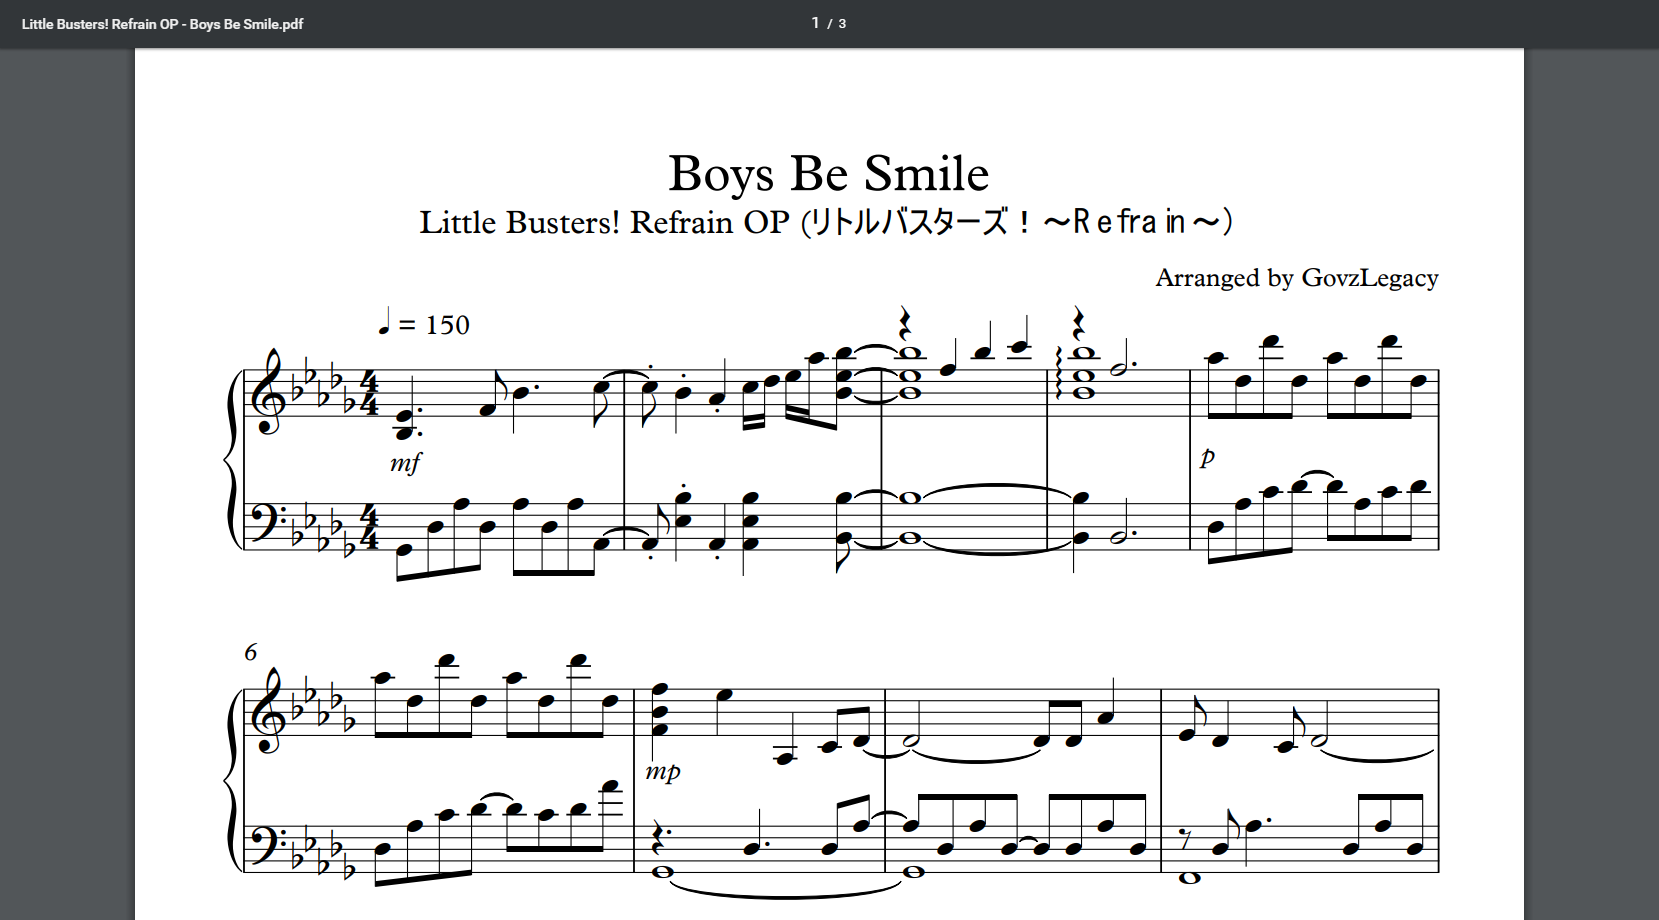Click the "p" dynamic marking on first system
1659x920 pixels.
click(x=1207, y=457)
